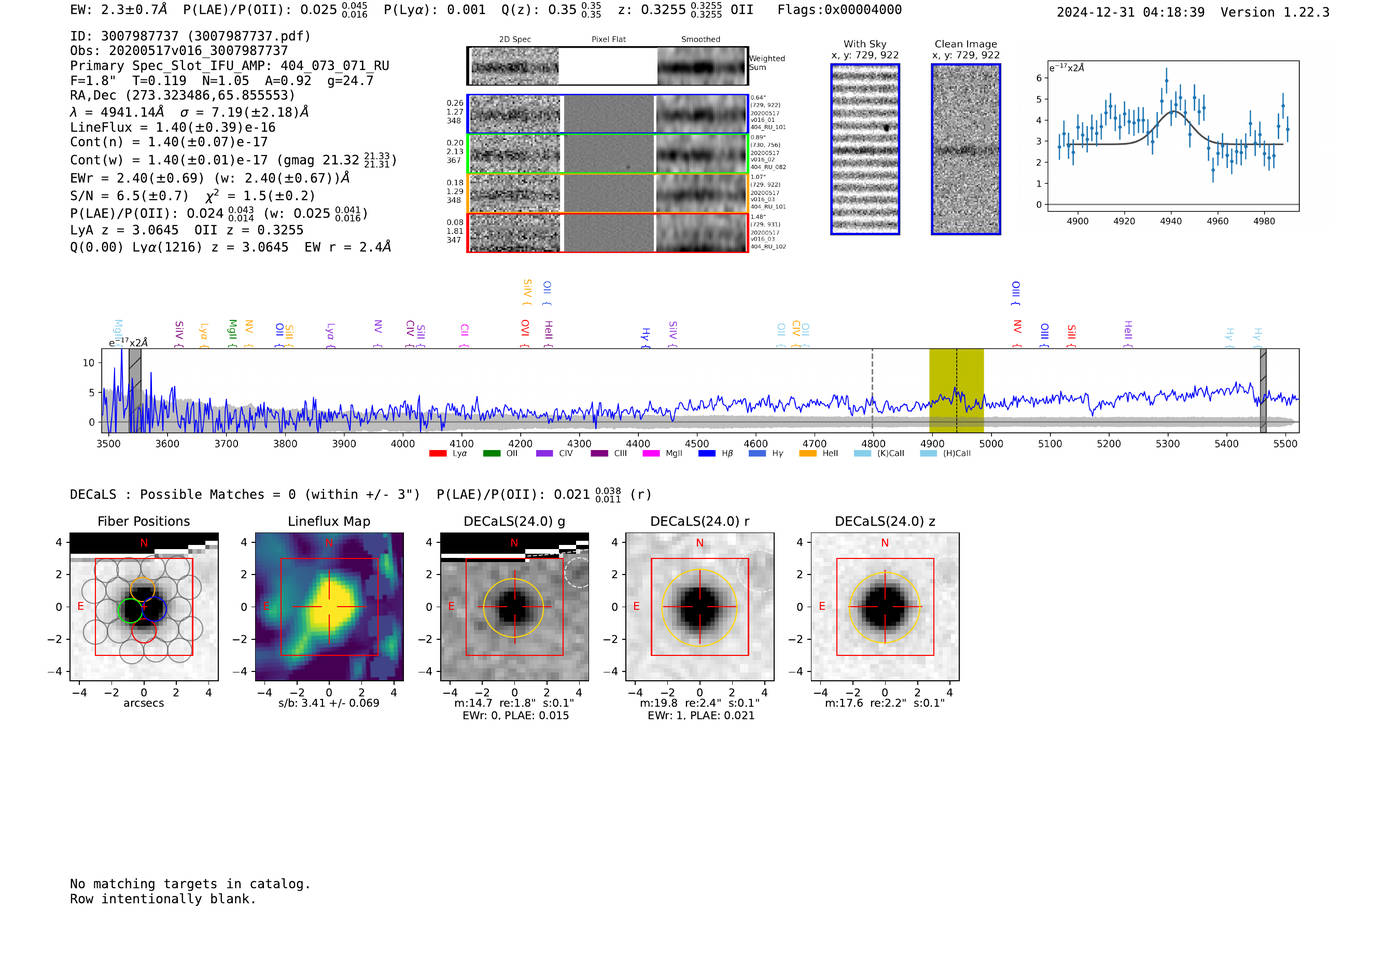Open the DECaLS(24.0) z cutout
Screen dimensions: 1400x953
click(x=885, y=607)
